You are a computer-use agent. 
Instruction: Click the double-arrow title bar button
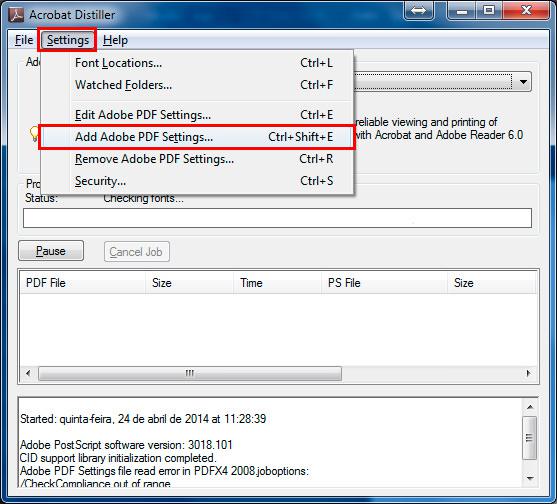(x=418, y=10)
